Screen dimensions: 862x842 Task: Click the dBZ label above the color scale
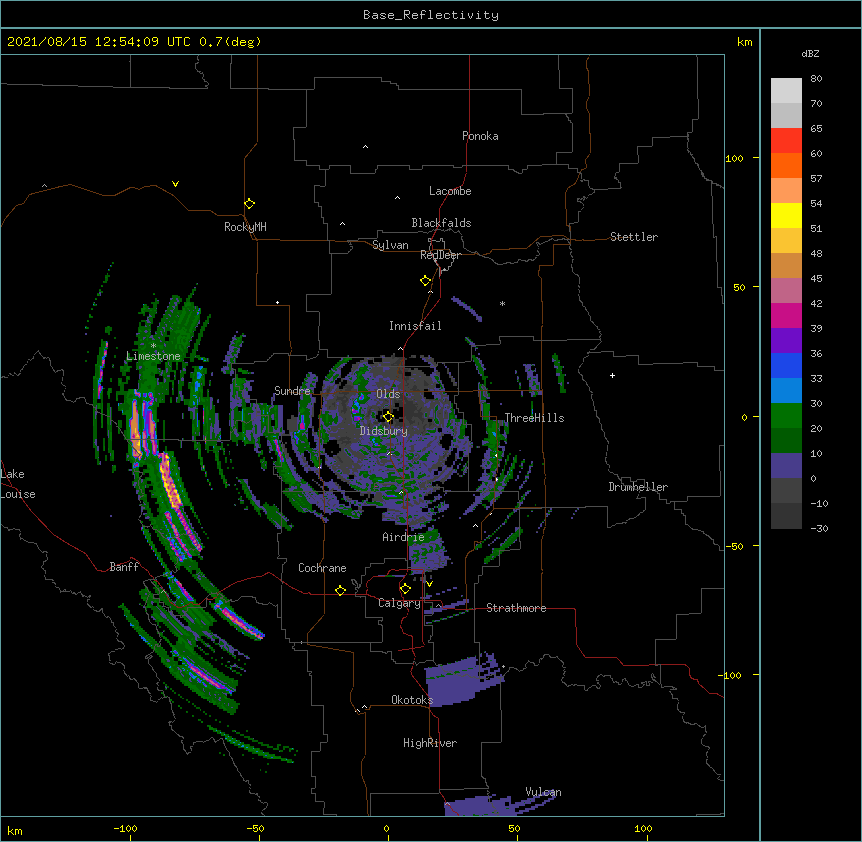pos(810,53)
